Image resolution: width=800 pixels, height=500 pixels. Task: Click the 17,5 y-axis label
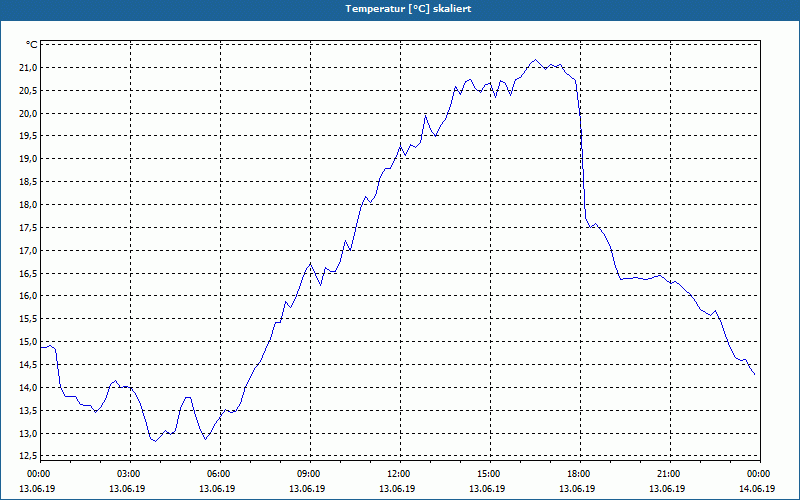28,228
